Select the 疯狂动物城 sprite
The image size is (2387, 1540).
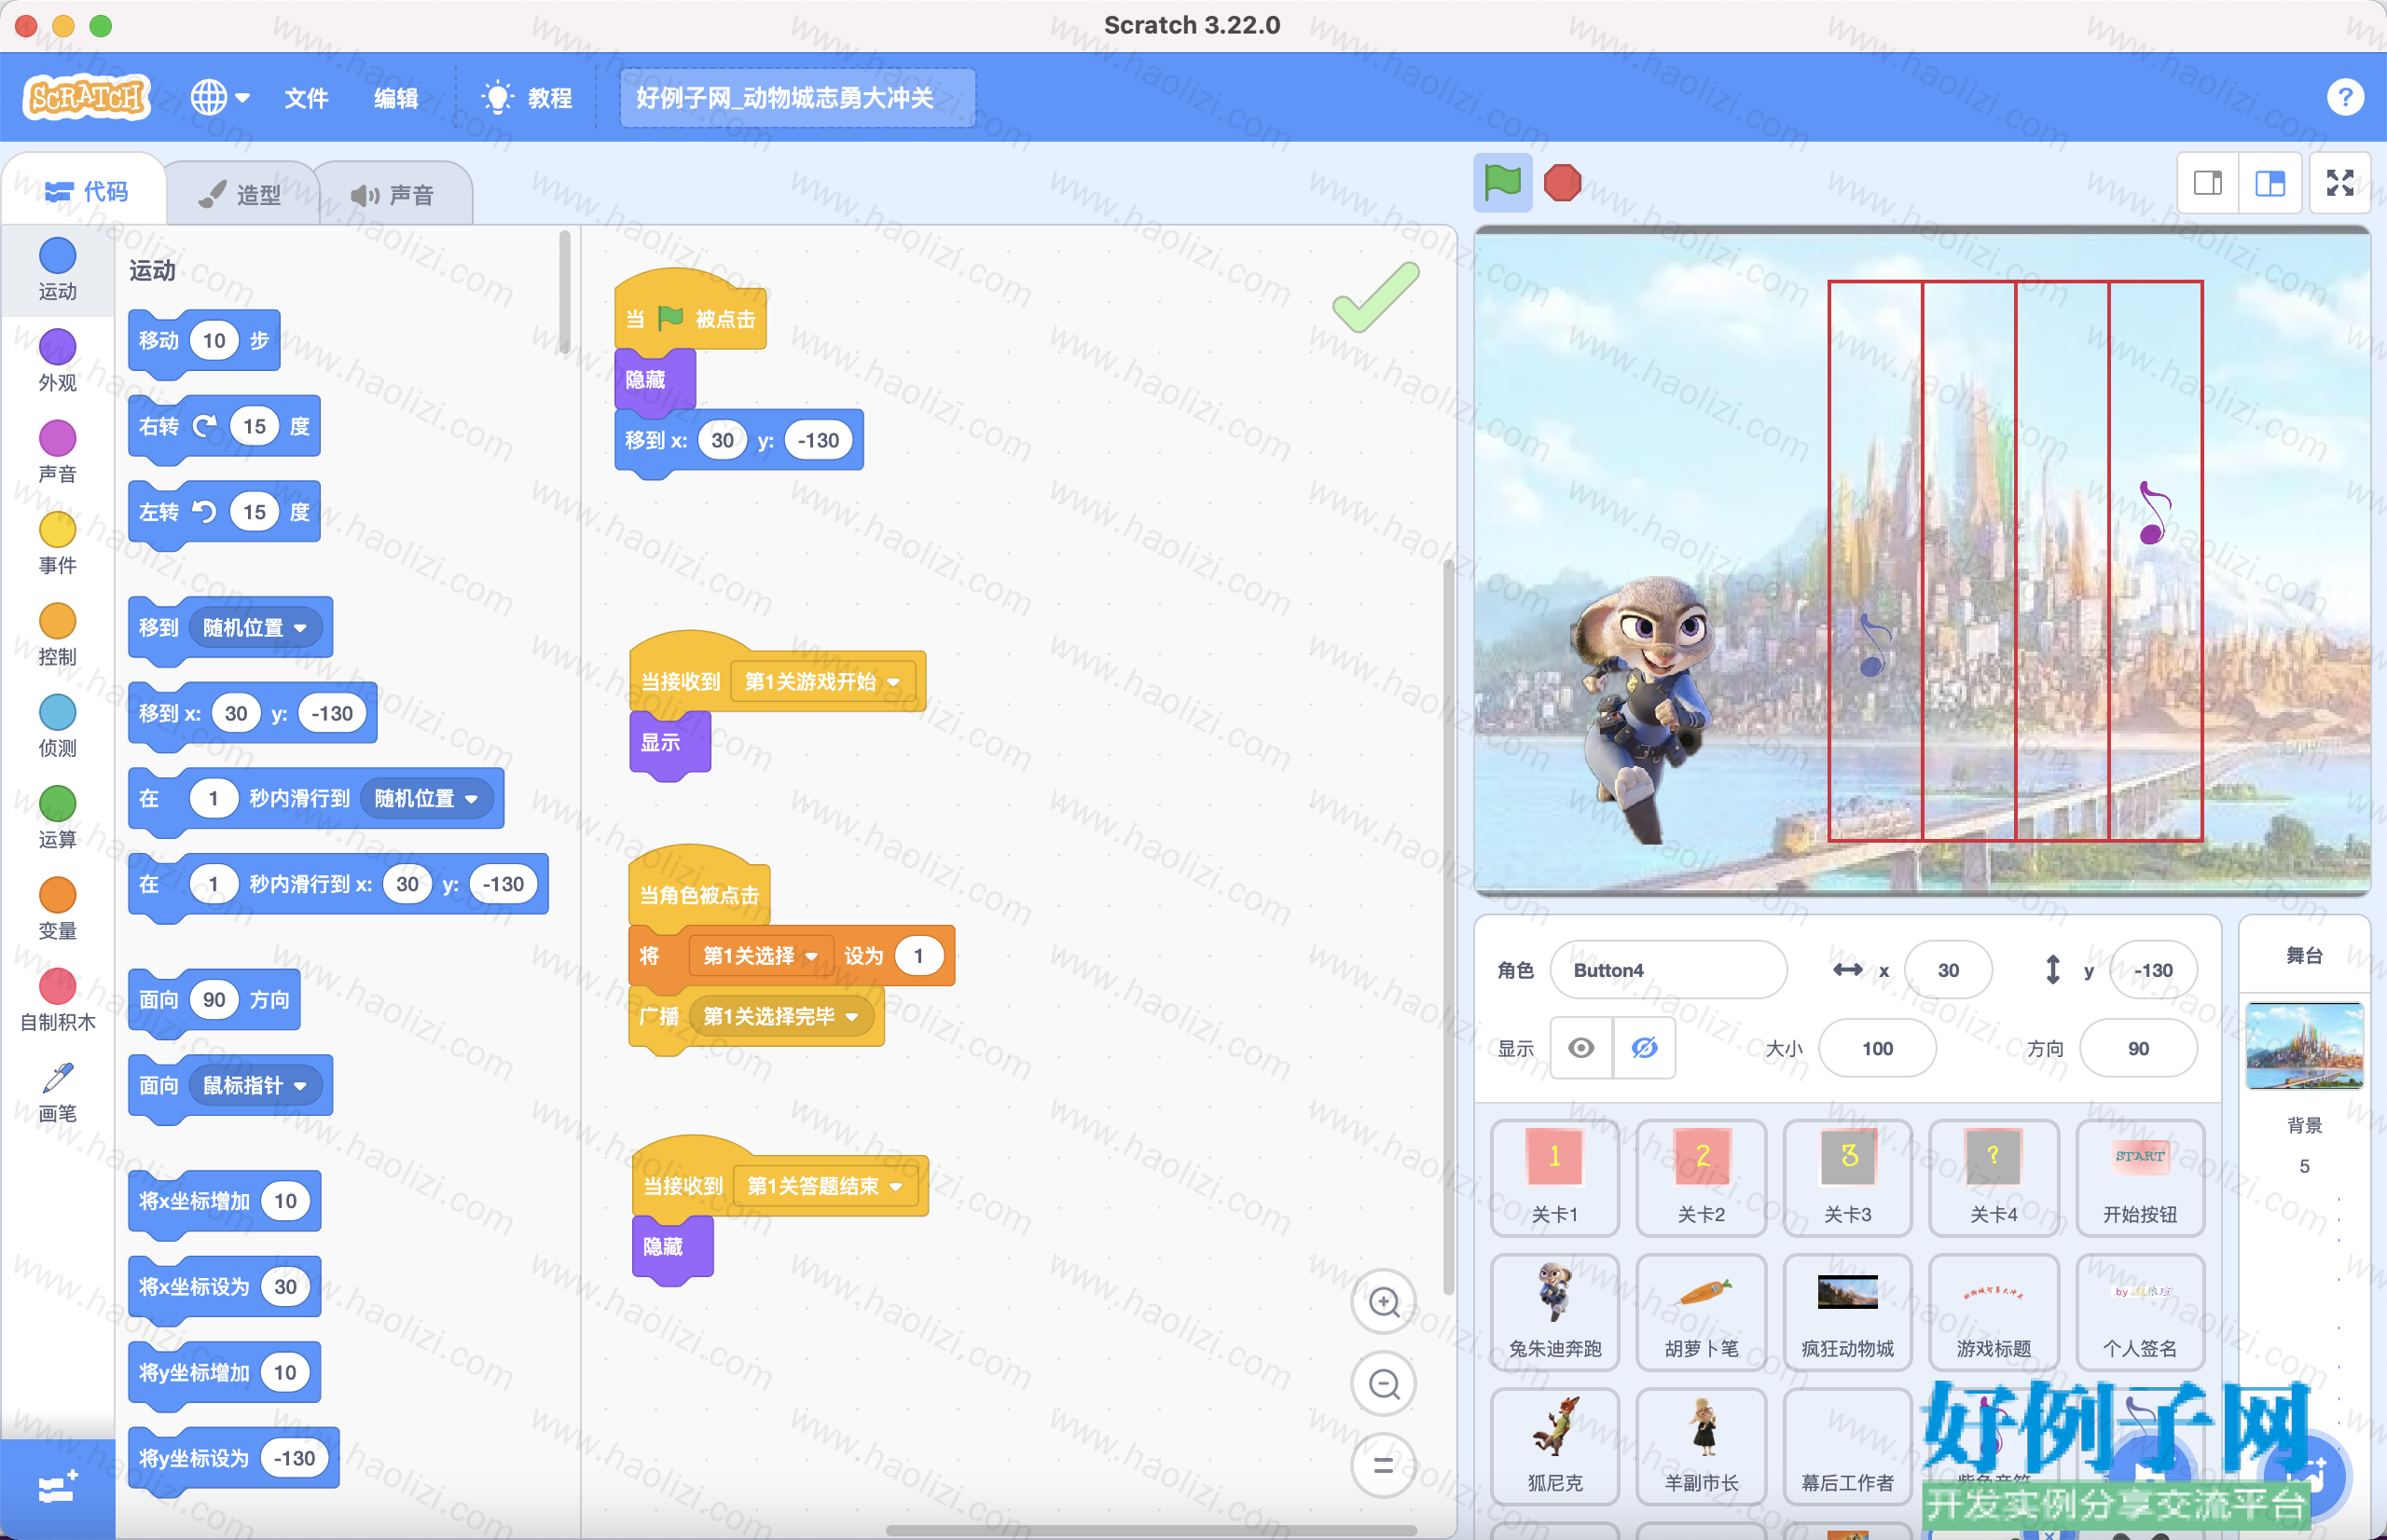[x=1847, y=1311]
